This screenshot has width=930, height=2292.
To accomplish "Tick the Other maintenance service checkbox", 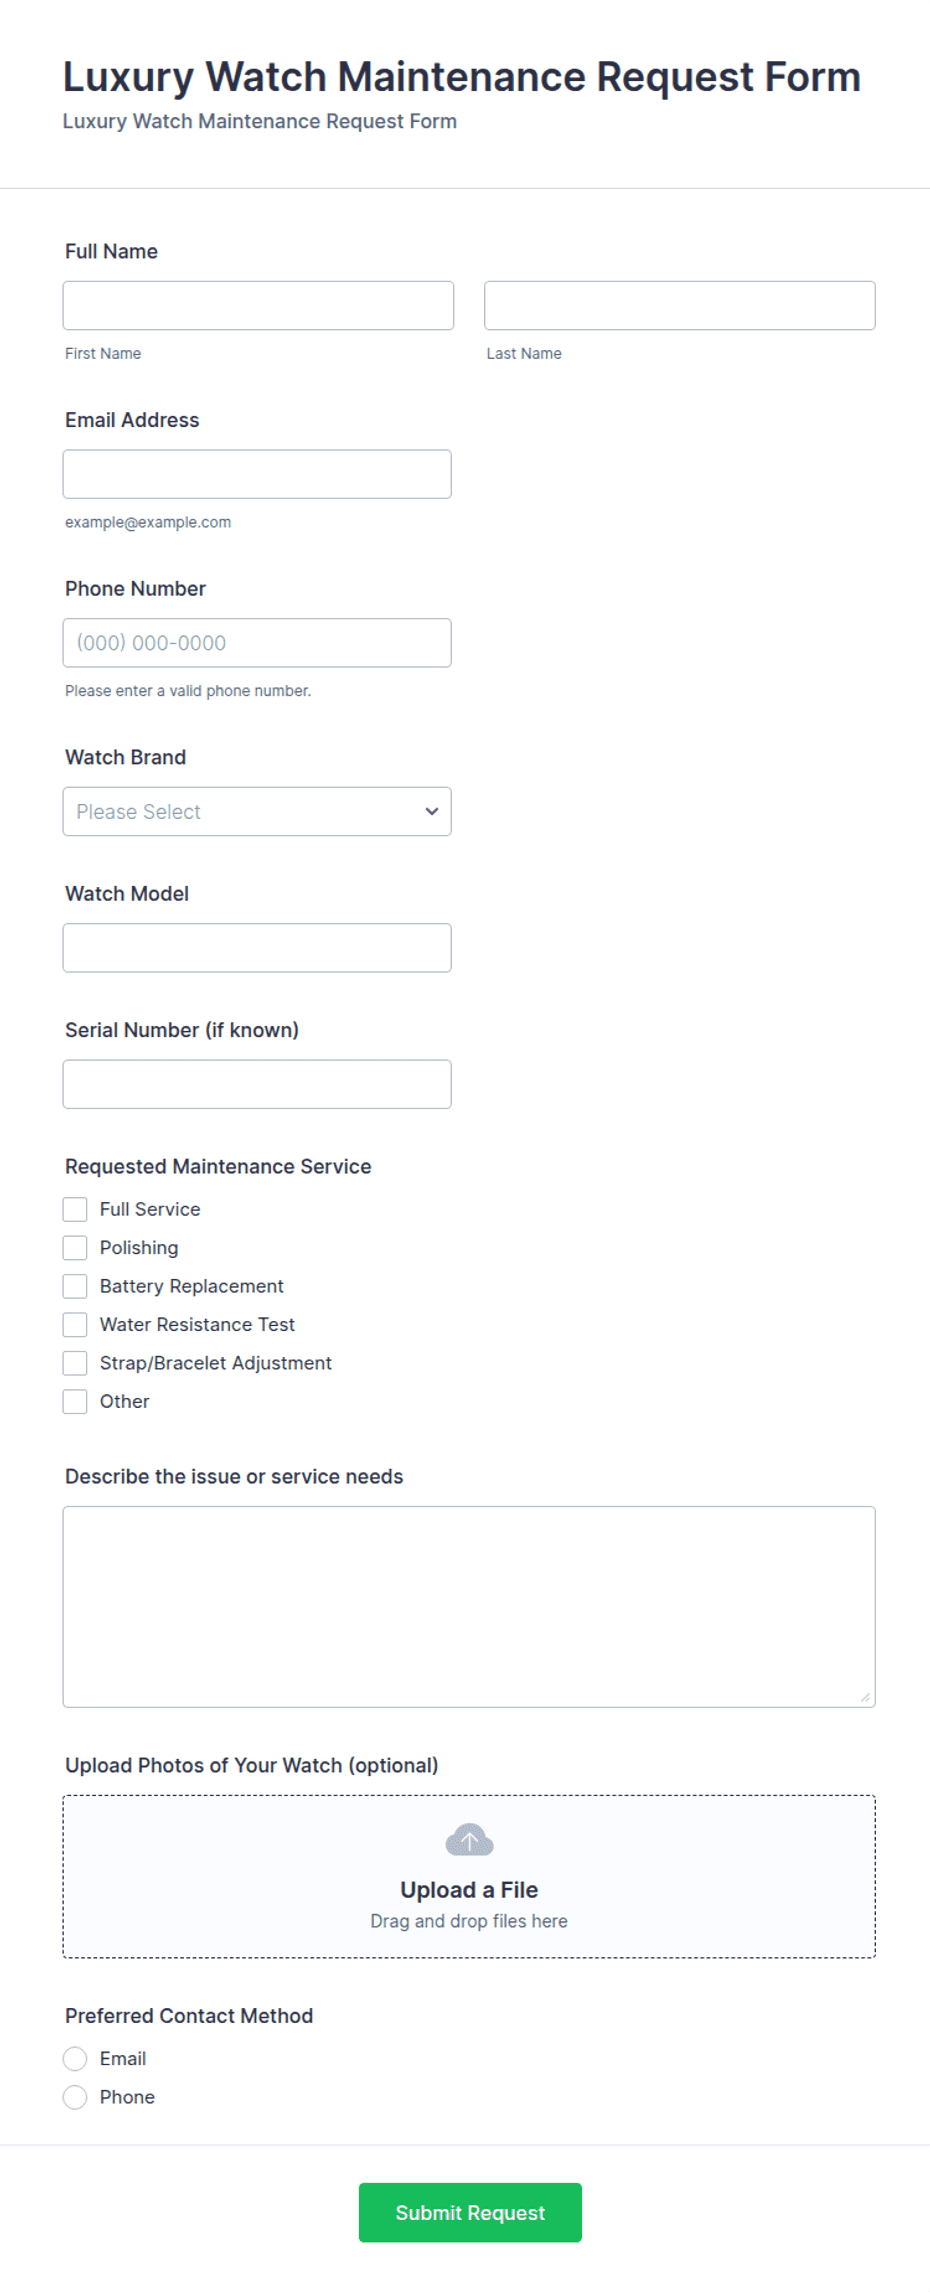I will click(x=75, y=1401).
